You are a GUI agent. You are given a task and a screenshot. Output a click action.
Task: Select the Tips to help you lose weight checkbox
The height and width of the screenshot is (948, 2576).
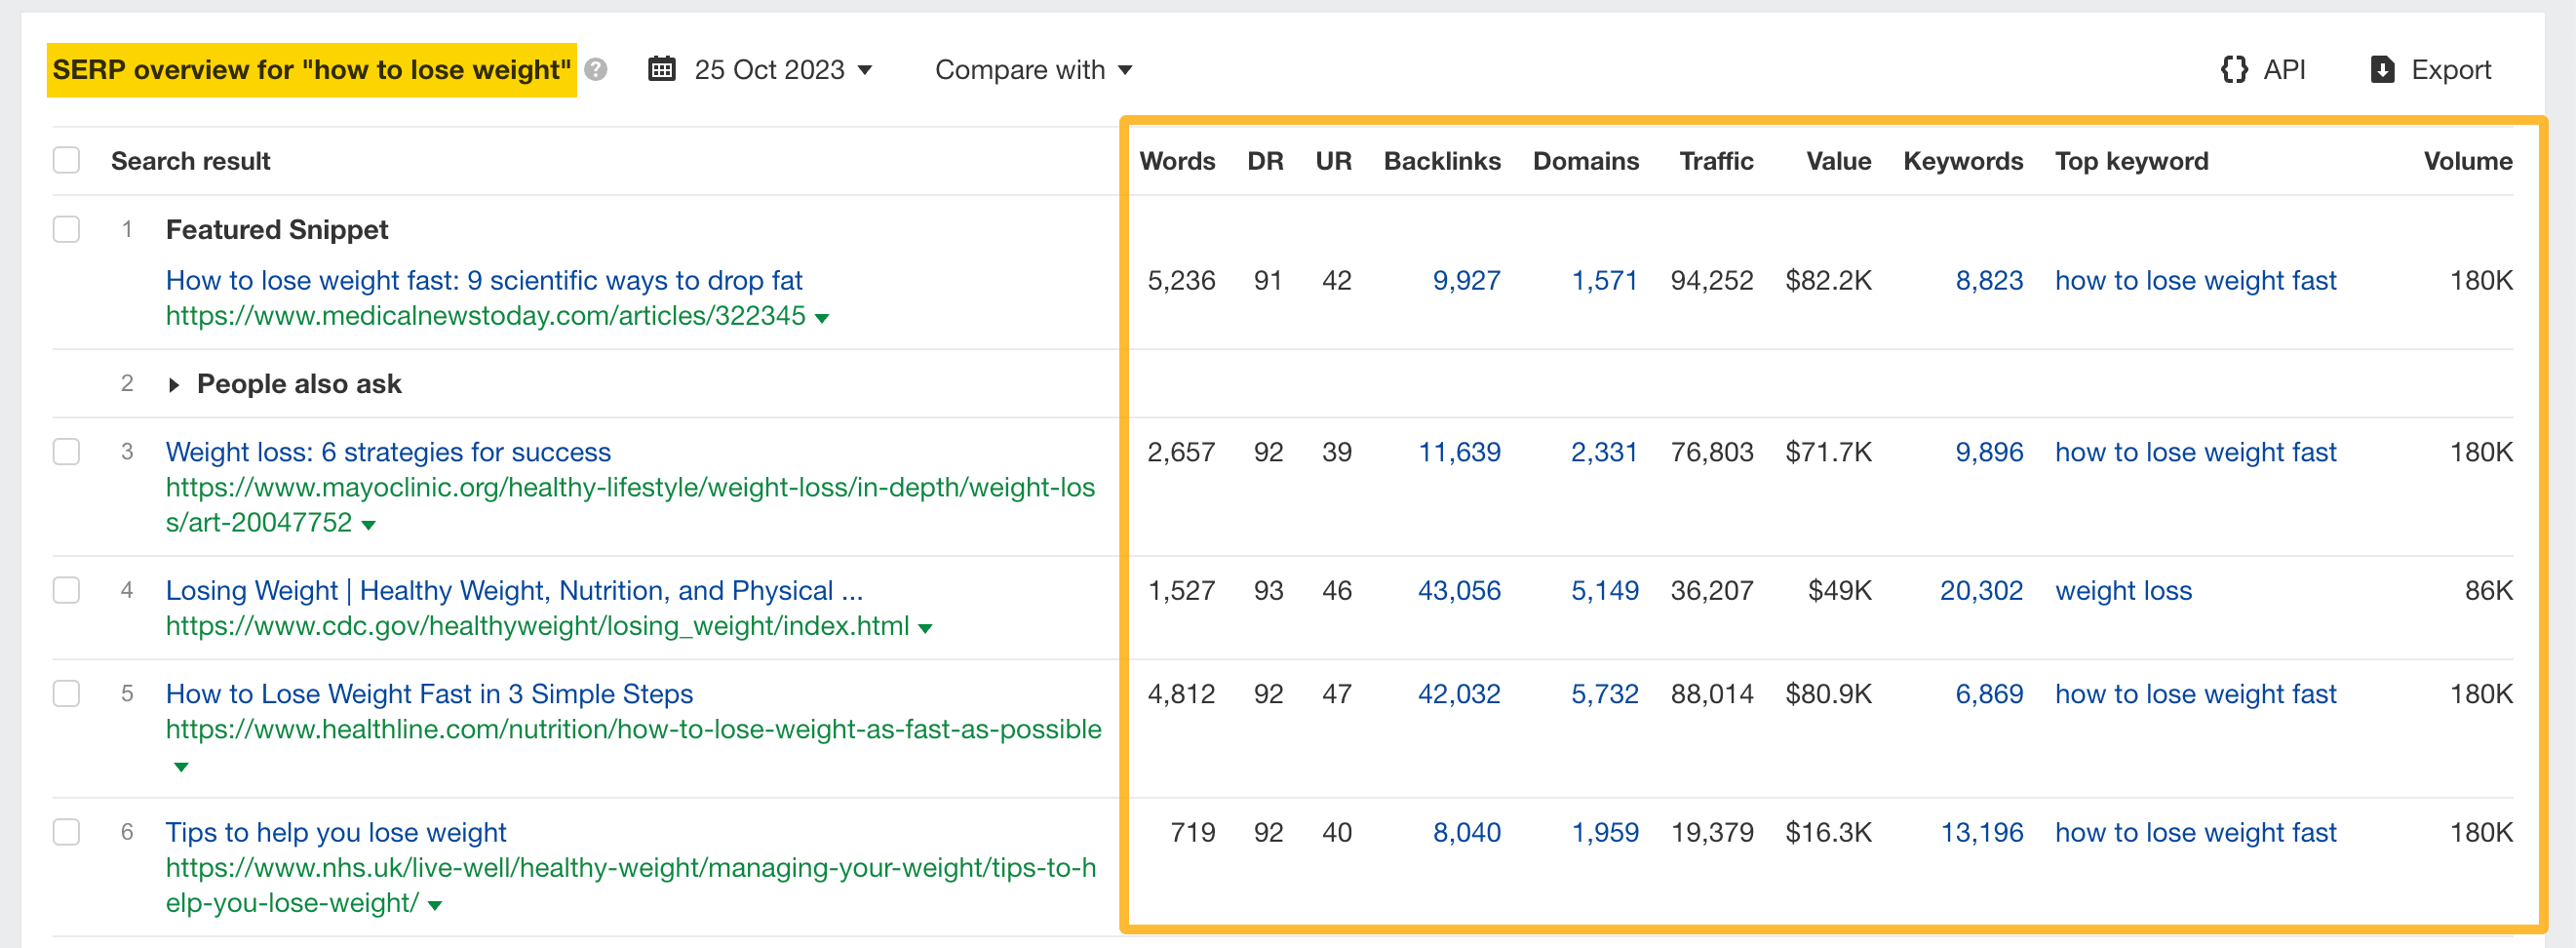pyautogui.click(x=66, y=832)
